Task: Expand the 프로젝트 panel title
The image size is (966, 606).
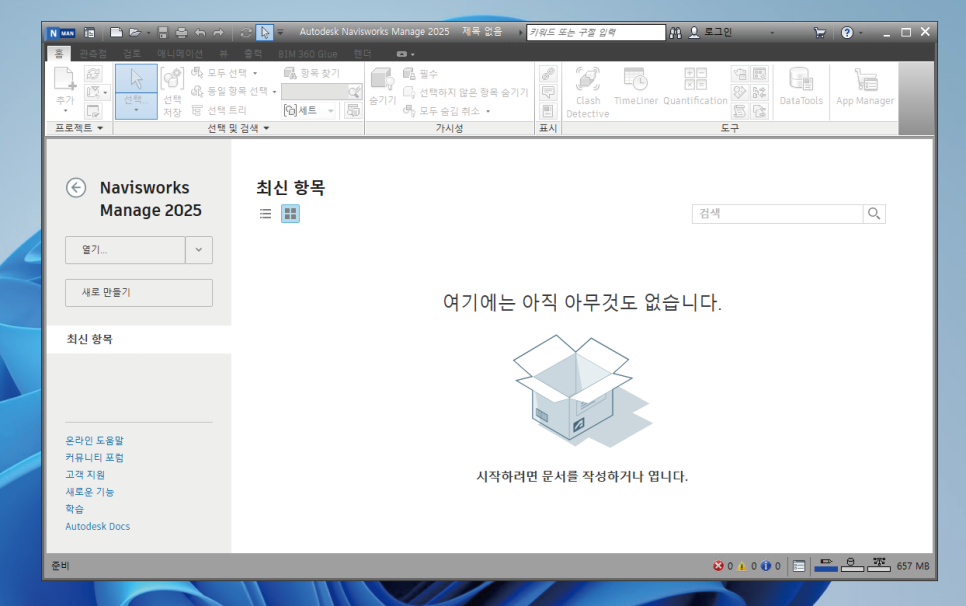Action: (79, 128)
